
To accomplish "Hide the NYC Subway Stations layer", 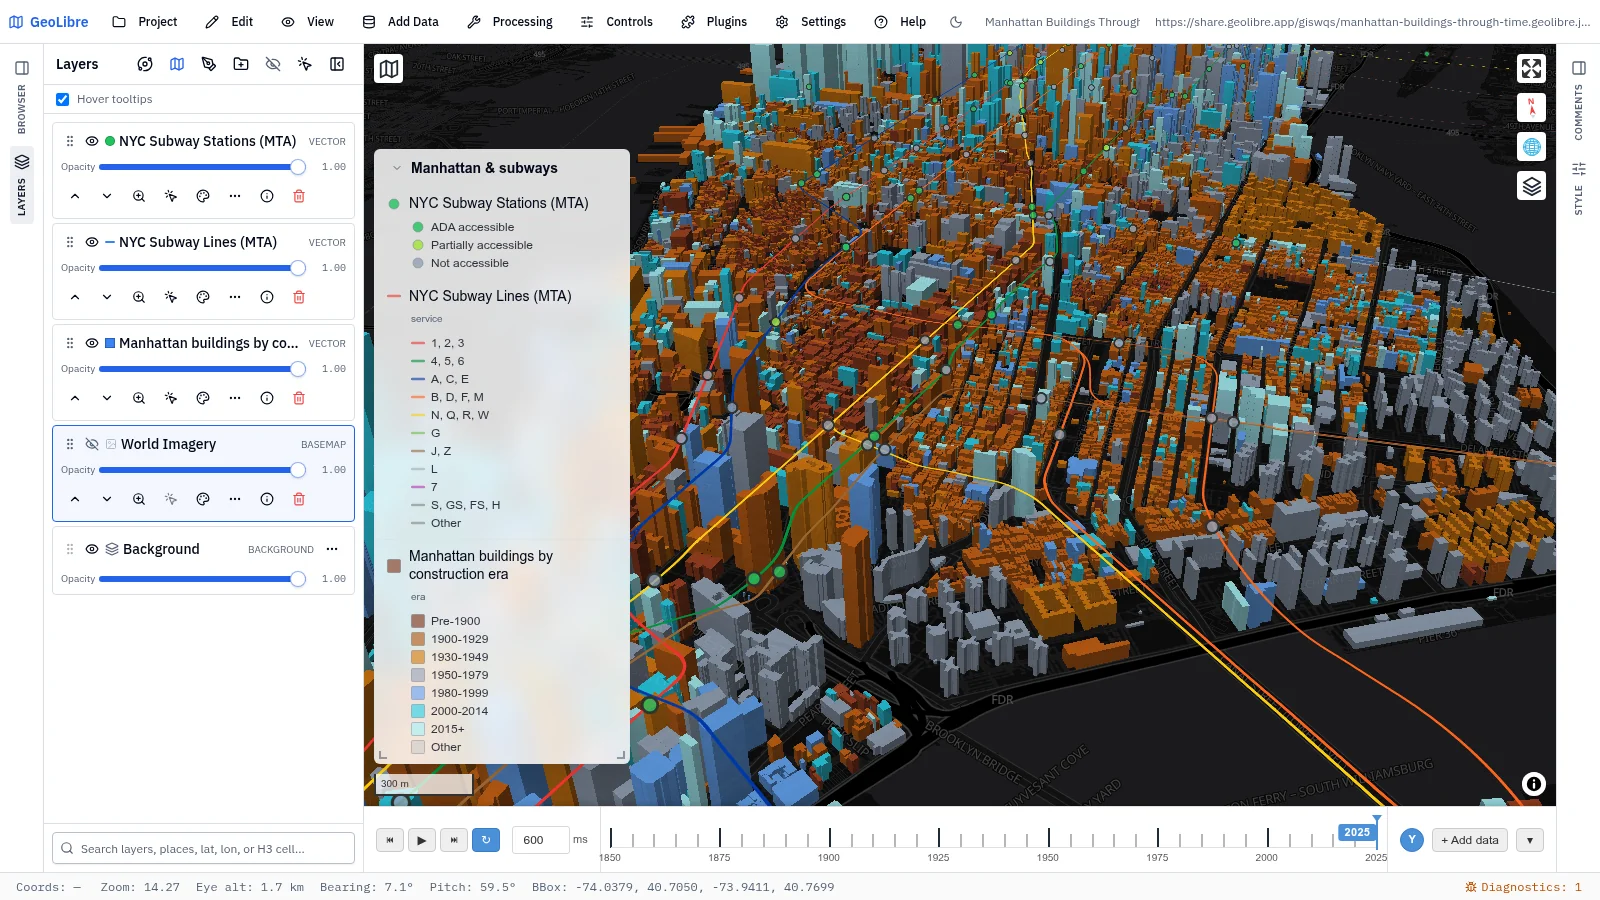I will click(x=92, y=141).
